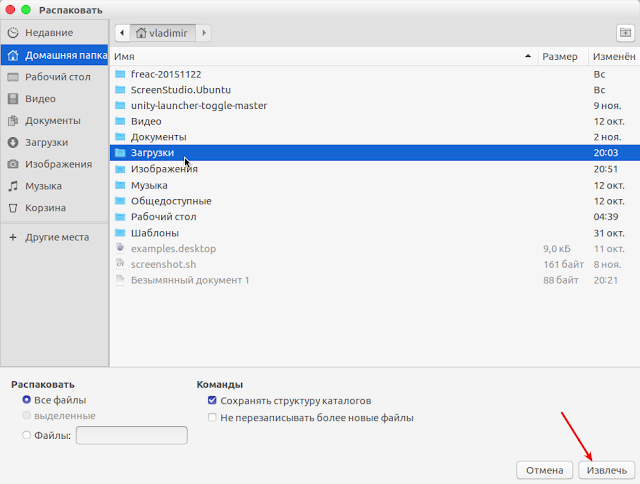Select freac-20151122 folder name
This screenshot has width=640, height=484.
tap(166, 74)
